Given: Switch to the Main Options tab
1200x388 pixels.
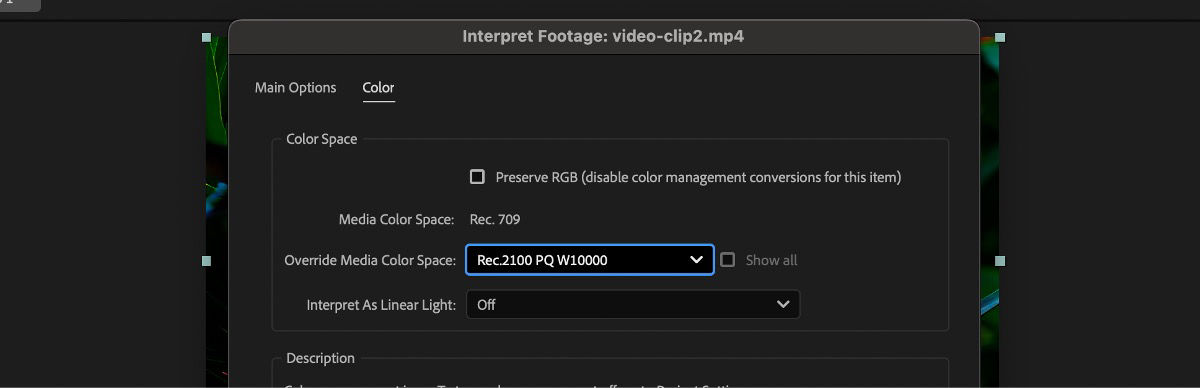Looking at the screenshot, I should 295,88.
